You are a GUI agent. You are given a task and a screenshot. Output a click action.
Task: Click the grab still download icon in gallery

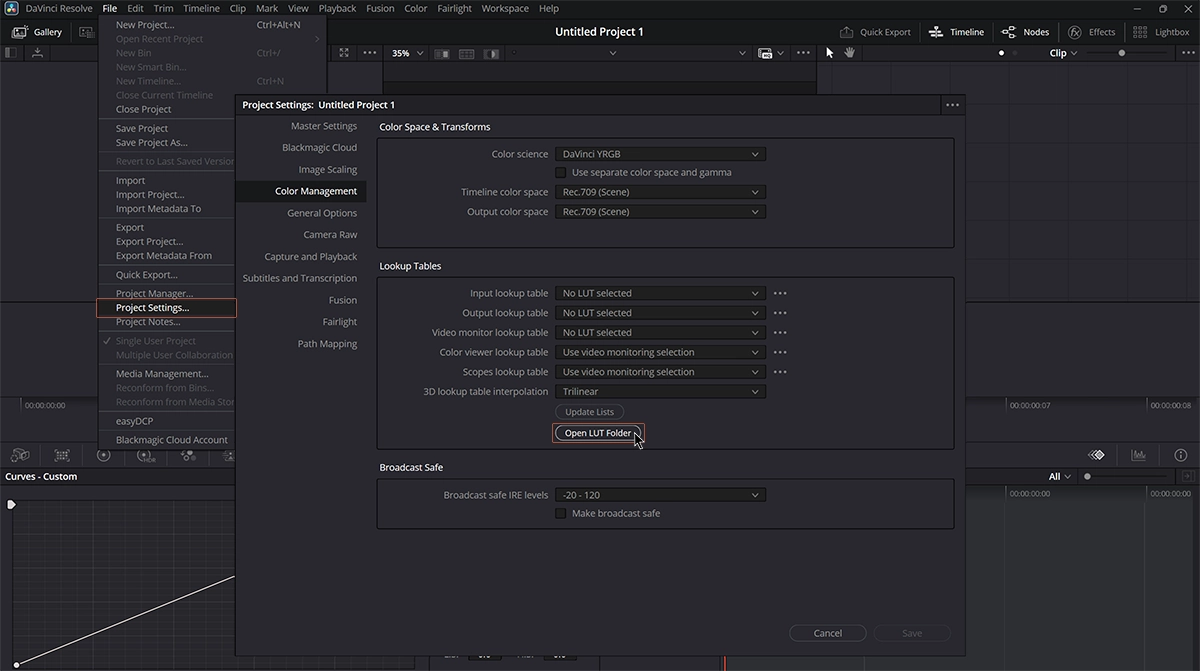click(x=37, y=53)
